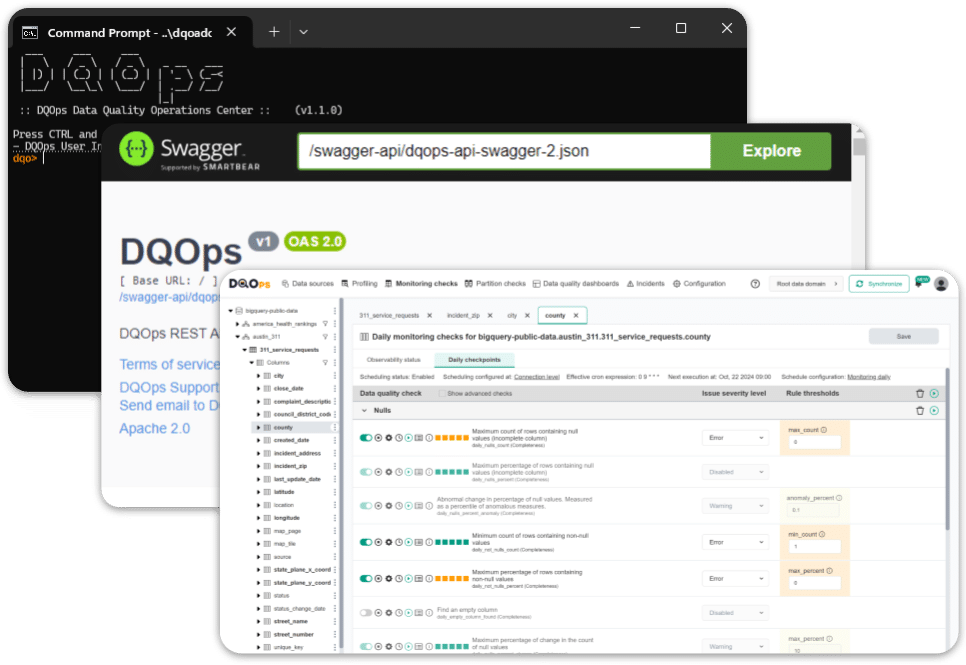Click the min_count threshold input field
This screenshot has width=966, height=665.
[814, 546]
